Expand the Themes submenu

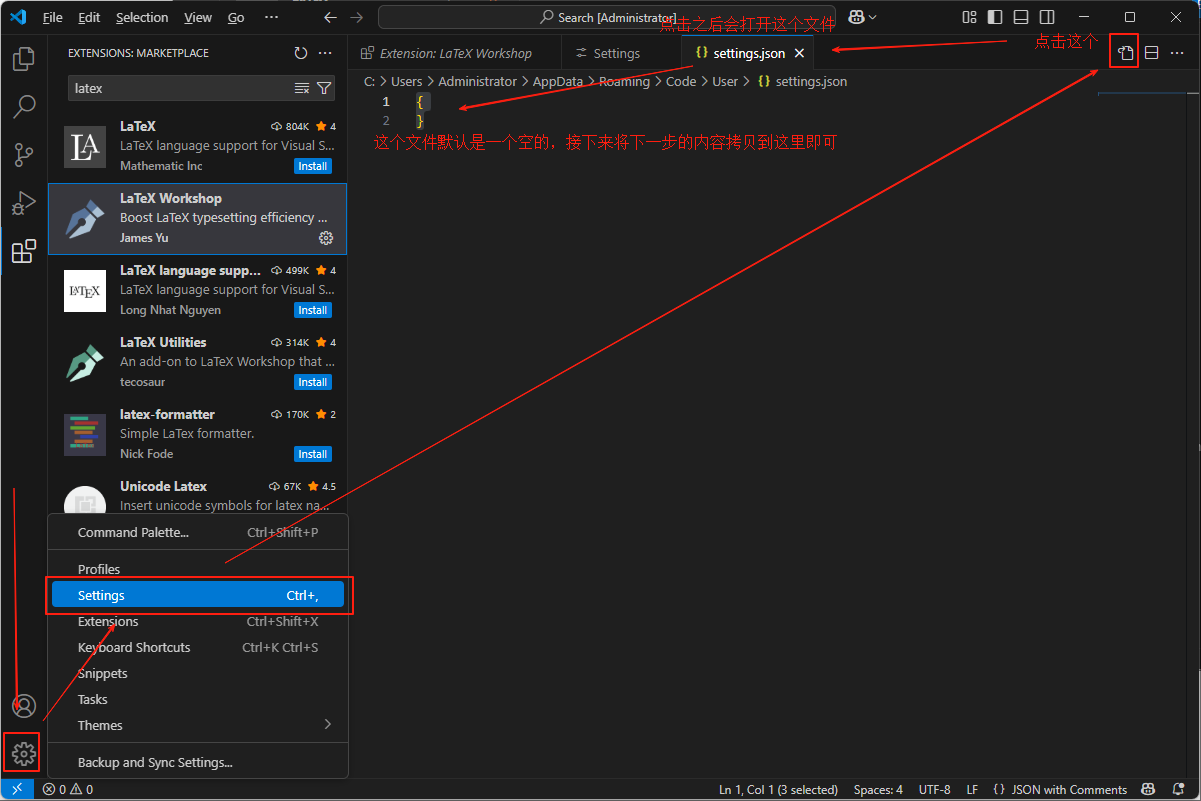tap(200, 725)
